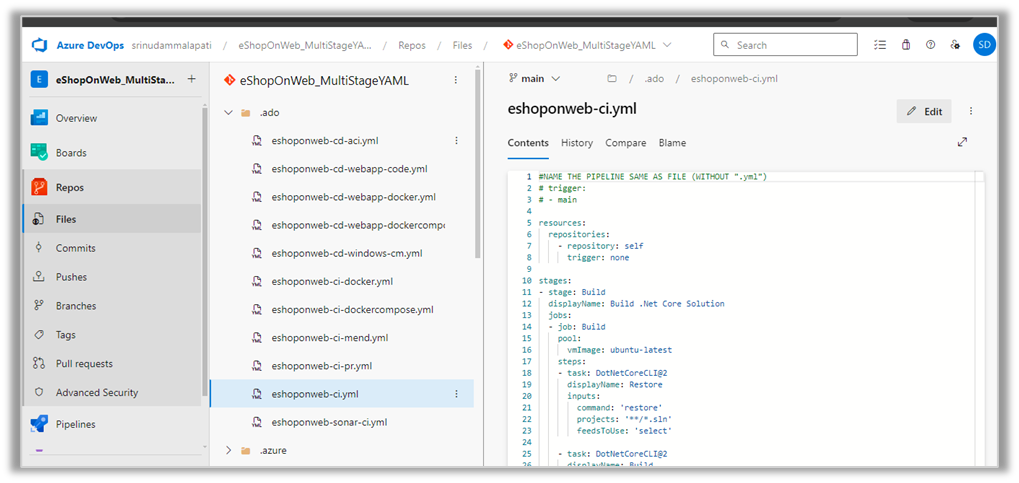Click the Files breadcrumb link
Screen dimensions: 1019x483
(463, 46)
